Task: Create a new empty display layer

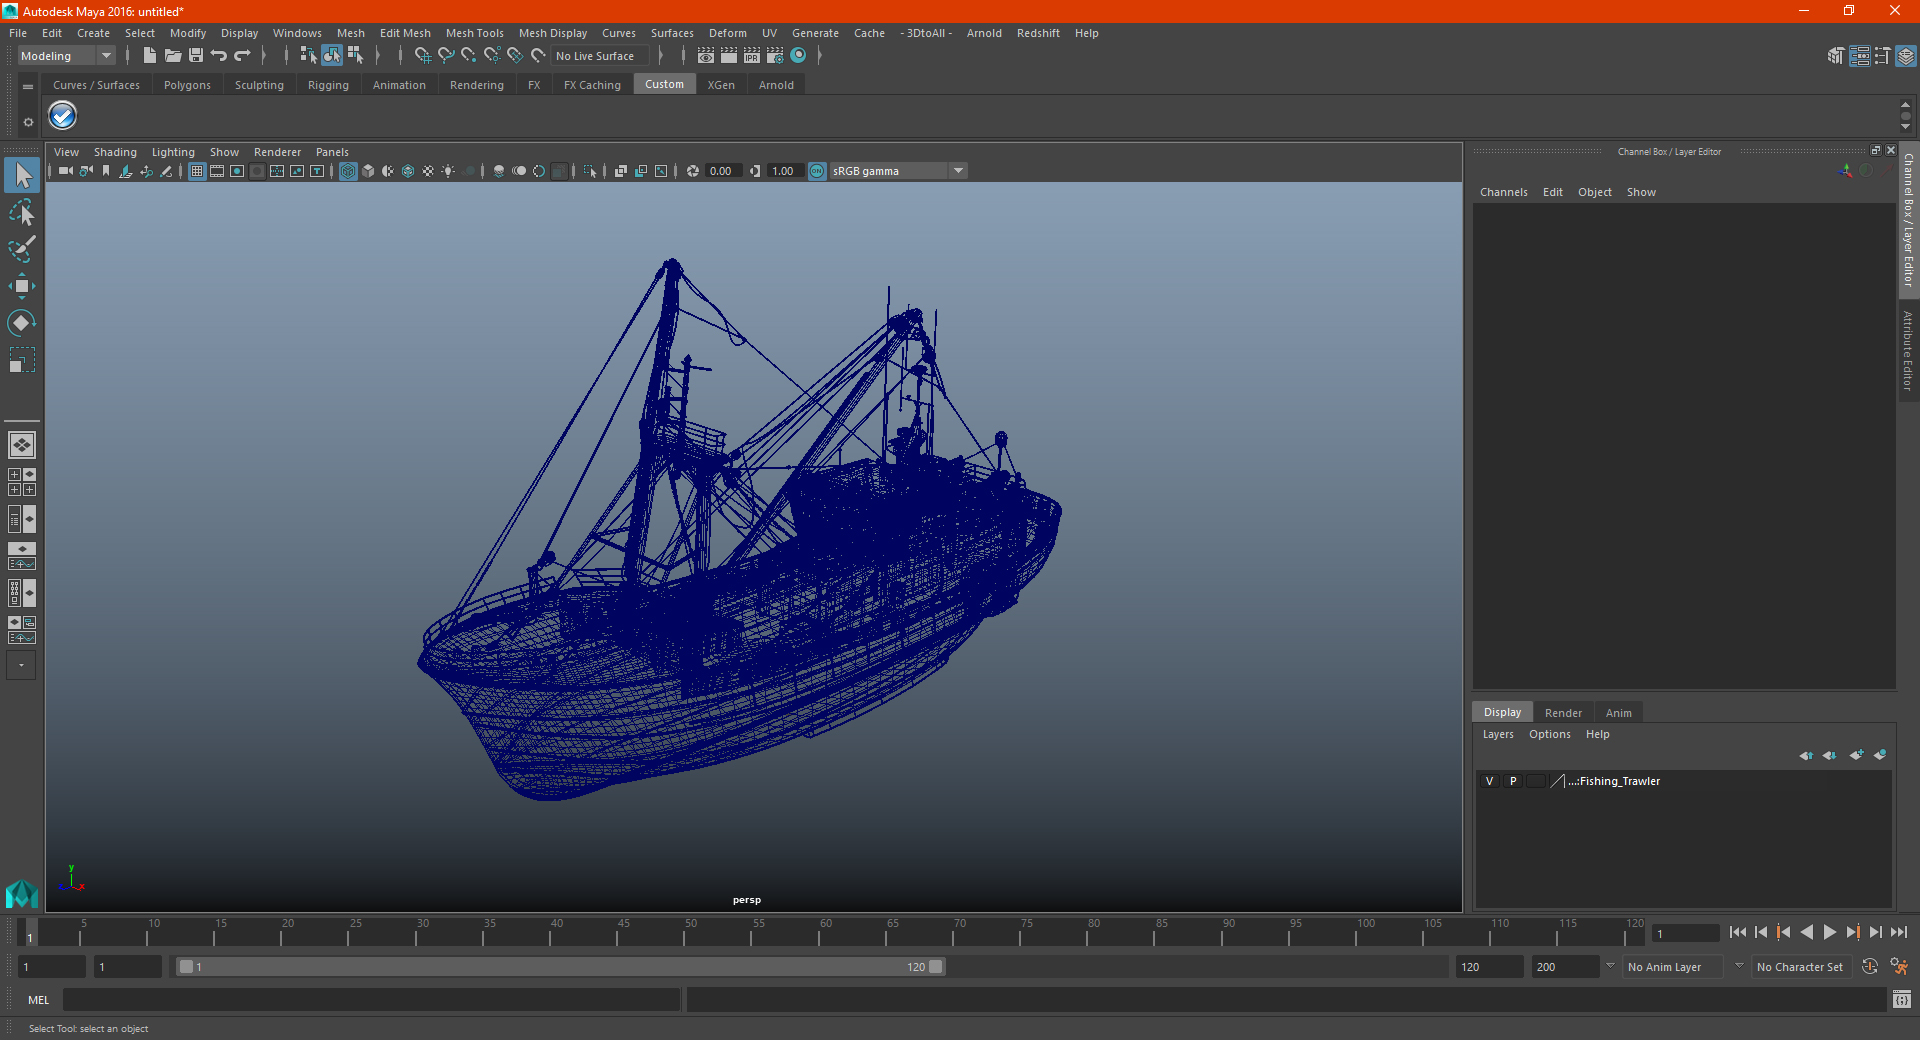Action: click(x=1856, y=755)
